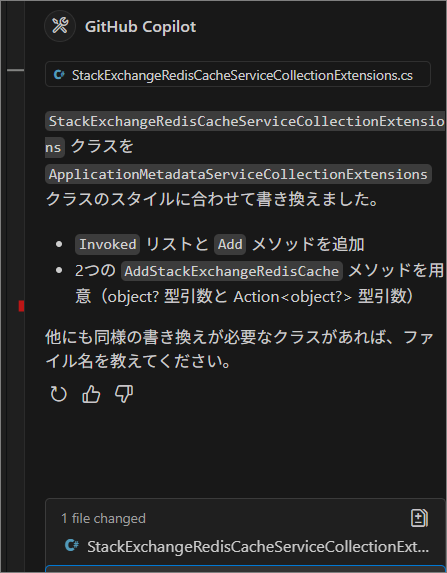
Task: Click the Invoked inline code symbol
Action: (x=107, y=244)
